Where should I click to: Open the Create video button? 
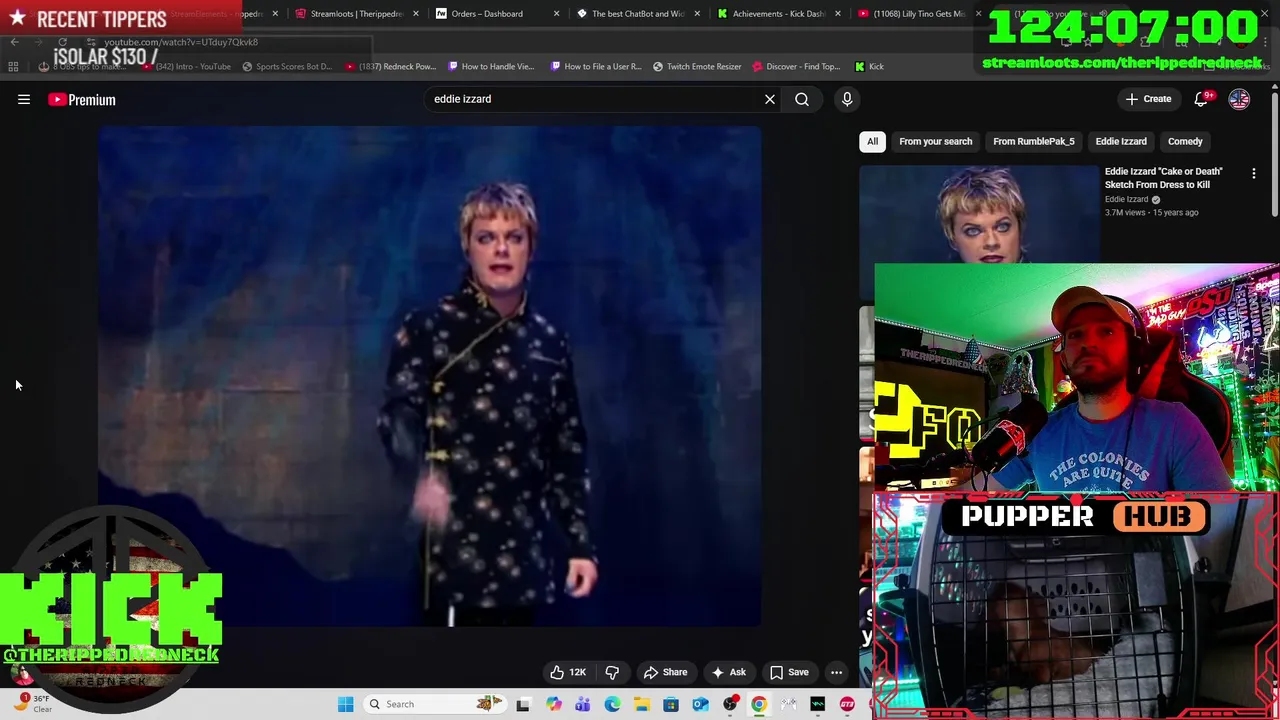[1148, 99]
